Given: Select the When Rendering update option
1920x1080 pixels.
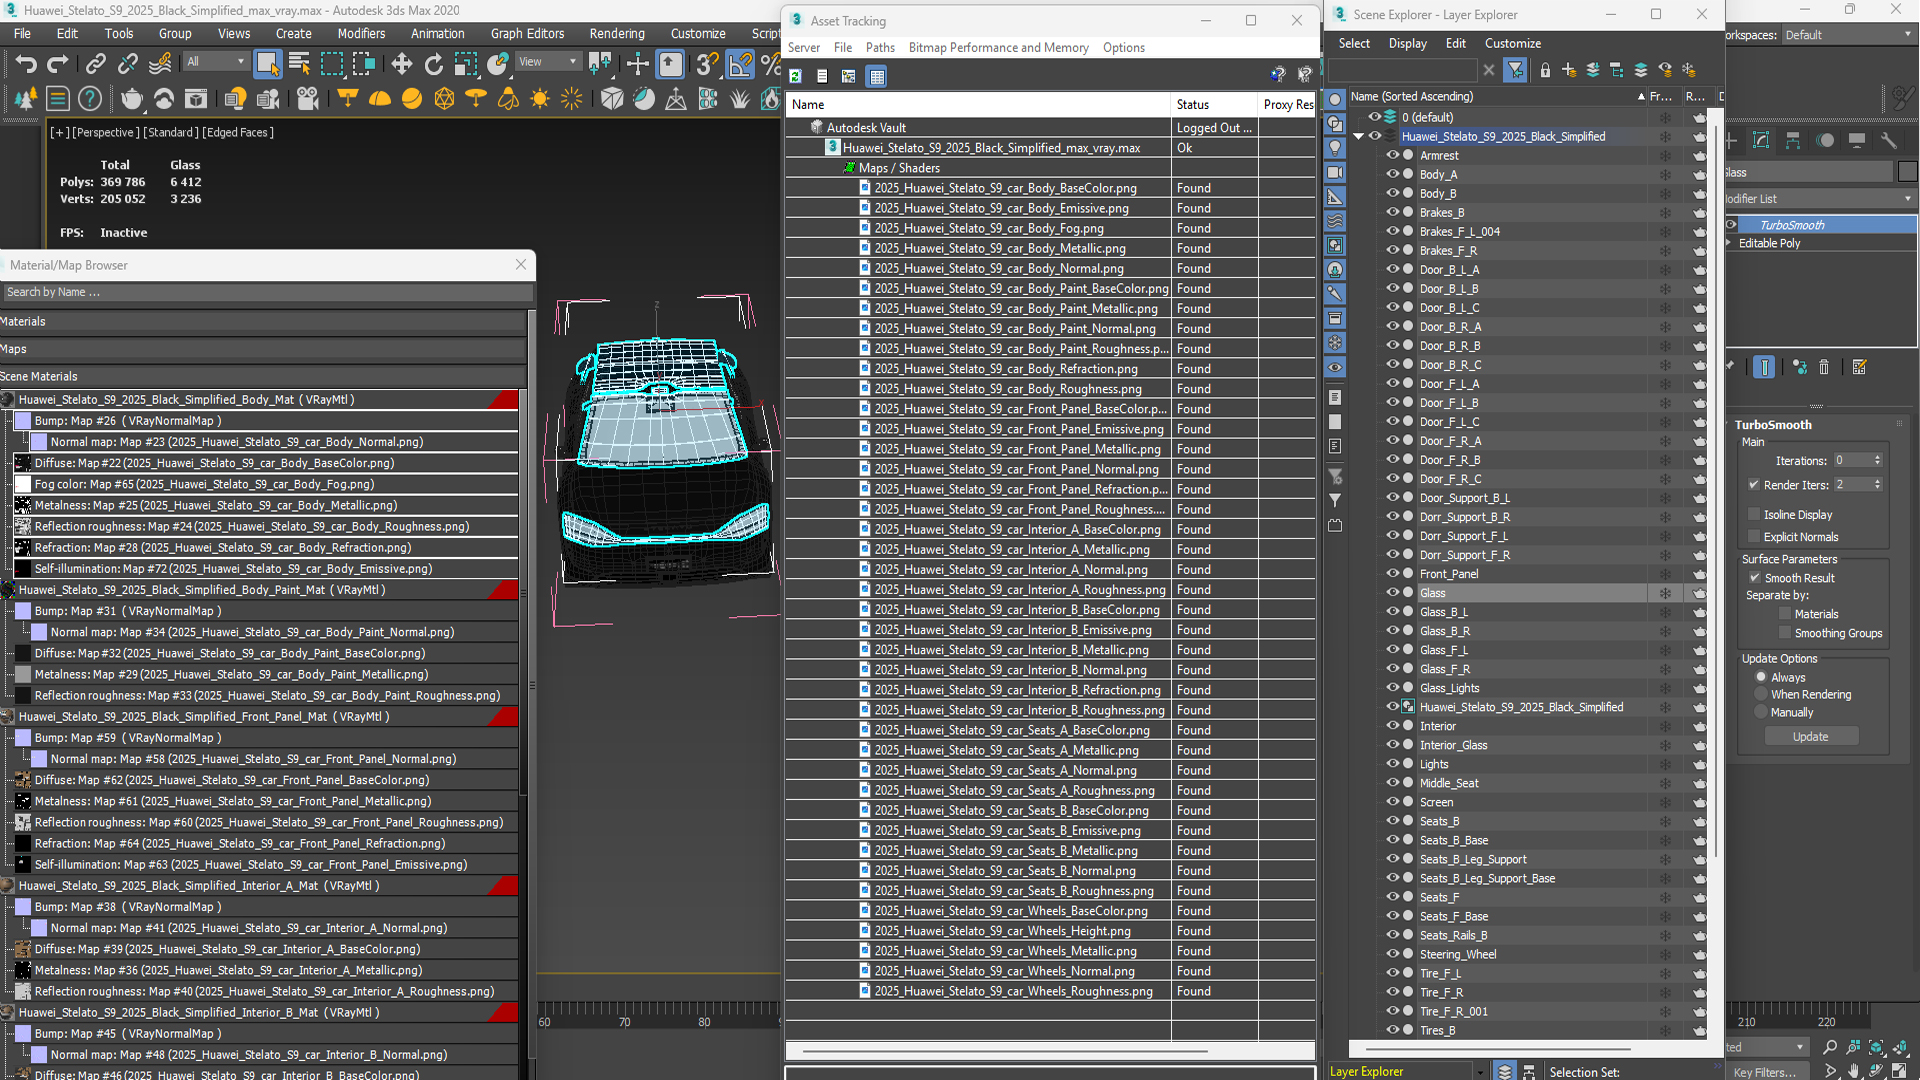Looking at the screenshot, I should click(1761, 694).
